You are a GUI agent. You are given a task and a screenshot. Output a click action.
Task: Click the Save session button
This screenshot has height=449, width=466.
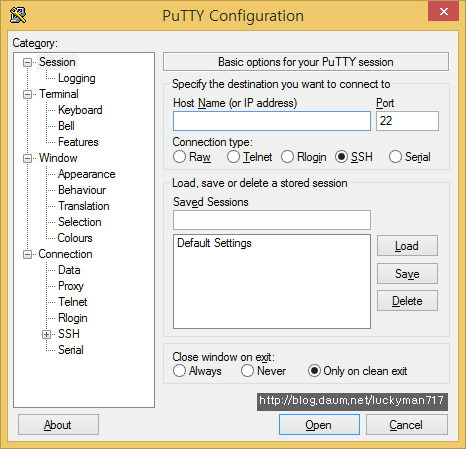point(407,274)
